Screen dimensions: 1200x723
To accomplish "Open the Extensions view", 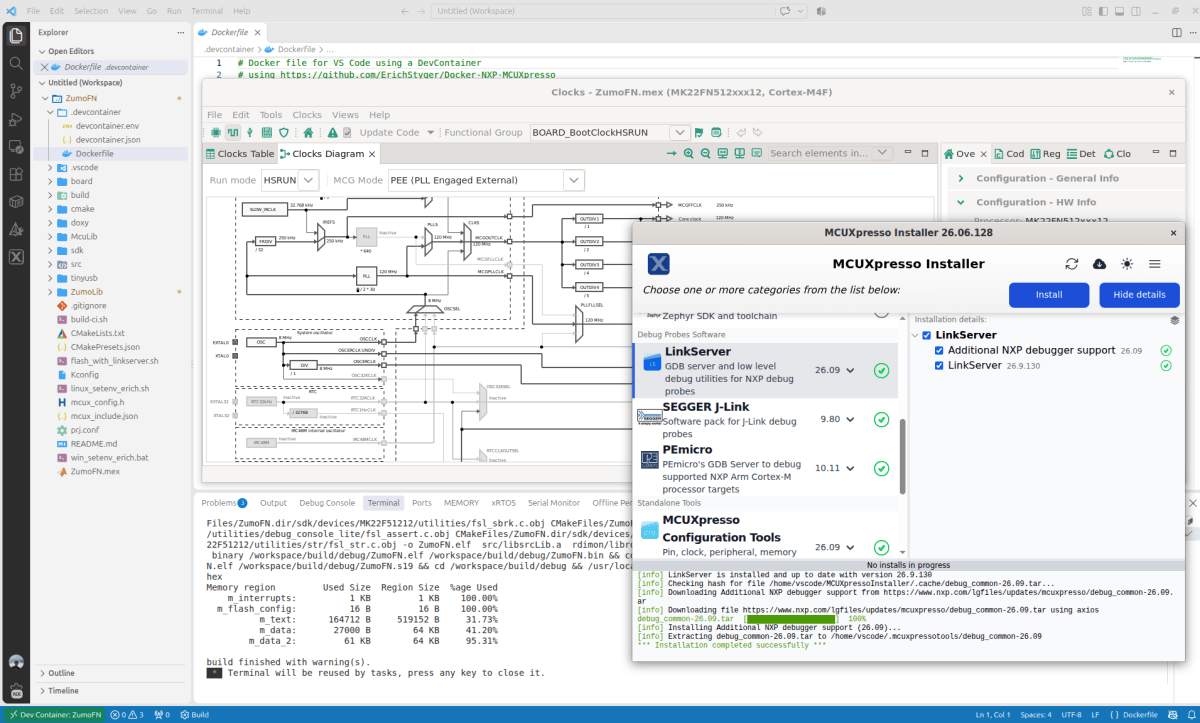I will coord(16,174).
